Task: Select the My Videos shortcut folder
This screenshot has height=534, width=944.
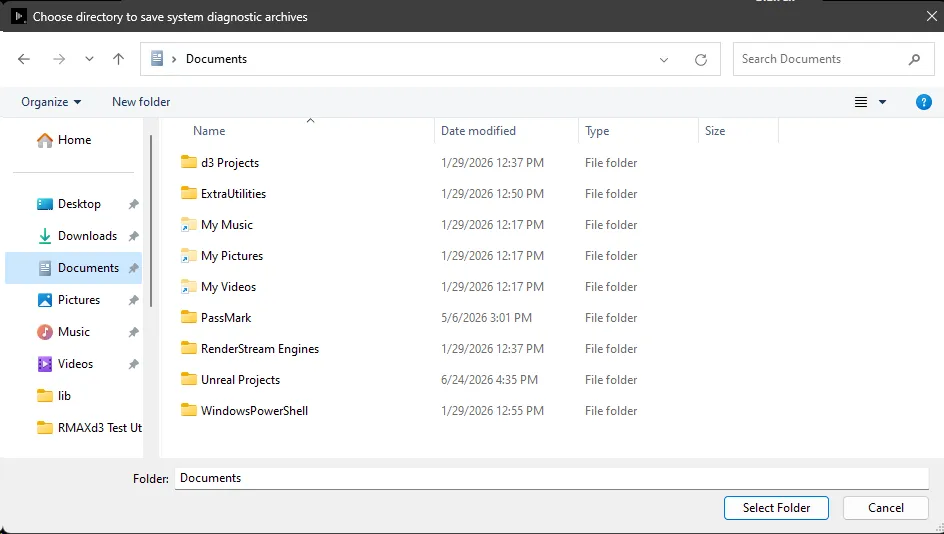Action: [x=229, y=287]
